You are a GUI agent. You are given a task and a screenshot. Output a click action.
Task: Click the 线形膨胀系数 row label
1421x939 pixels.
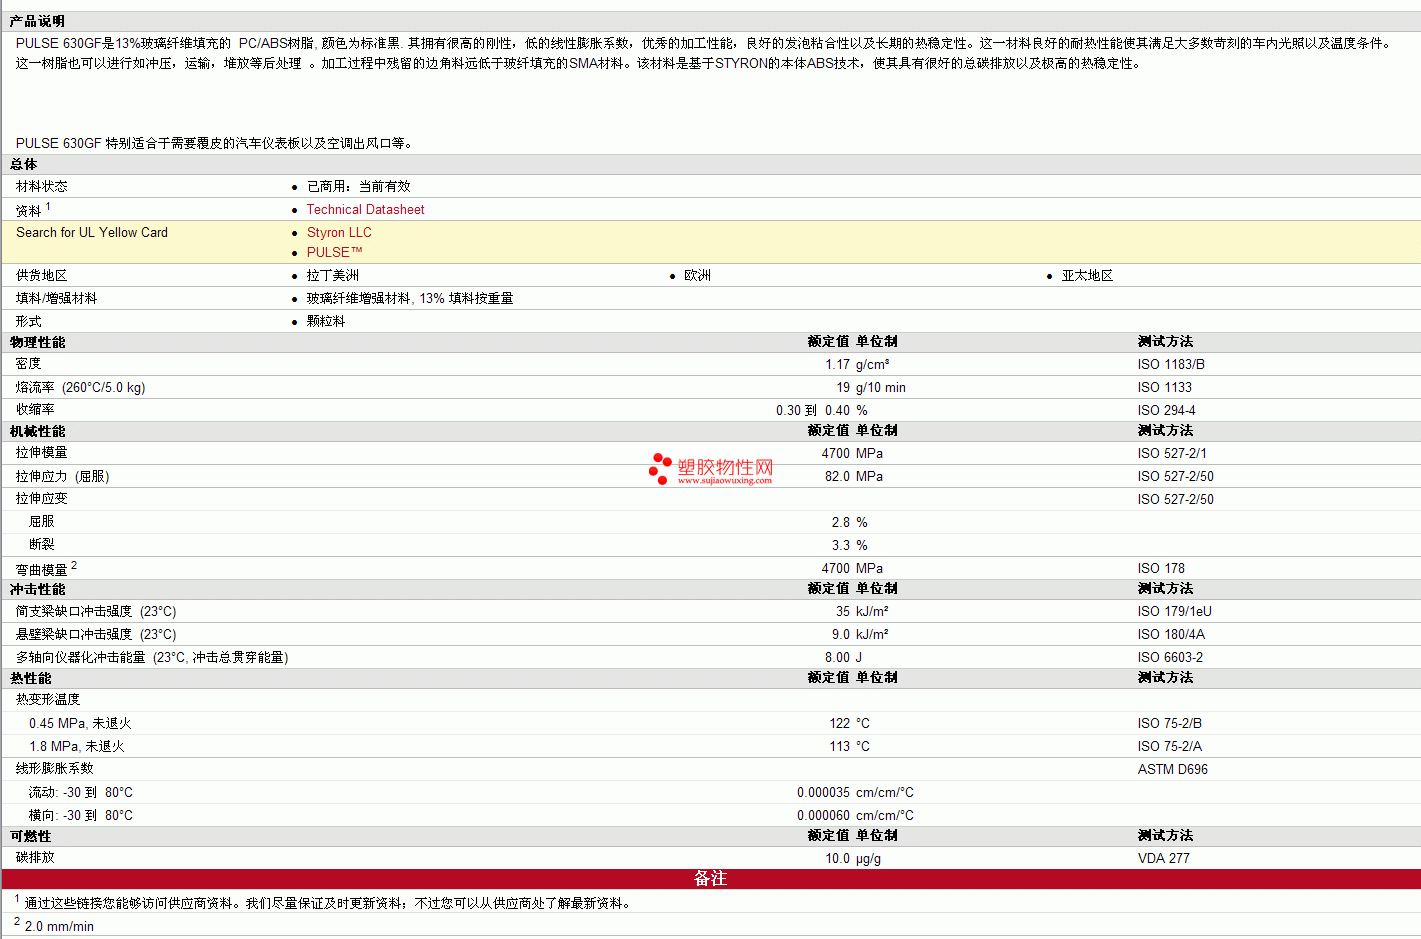(x=55, y=769)
